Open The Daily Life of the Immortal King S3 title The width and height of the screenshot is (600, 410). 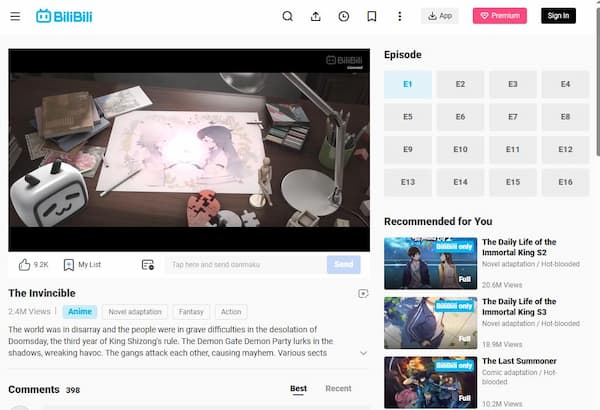click(x=519, y=307)
